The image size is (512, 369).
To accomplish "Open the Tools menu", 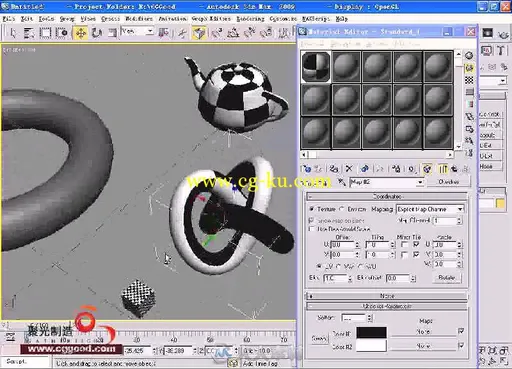I will tap(46, 19).
